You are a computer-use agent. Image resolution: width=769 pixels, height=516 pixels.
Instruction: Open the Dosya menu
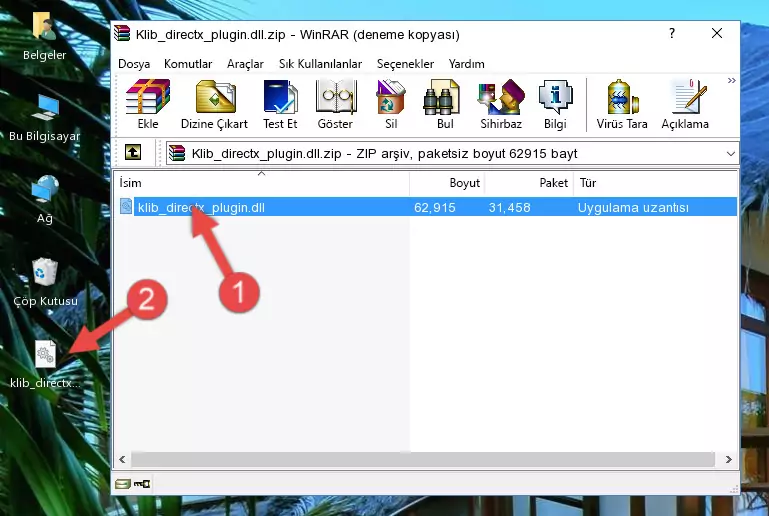click(x=134, y=64)
